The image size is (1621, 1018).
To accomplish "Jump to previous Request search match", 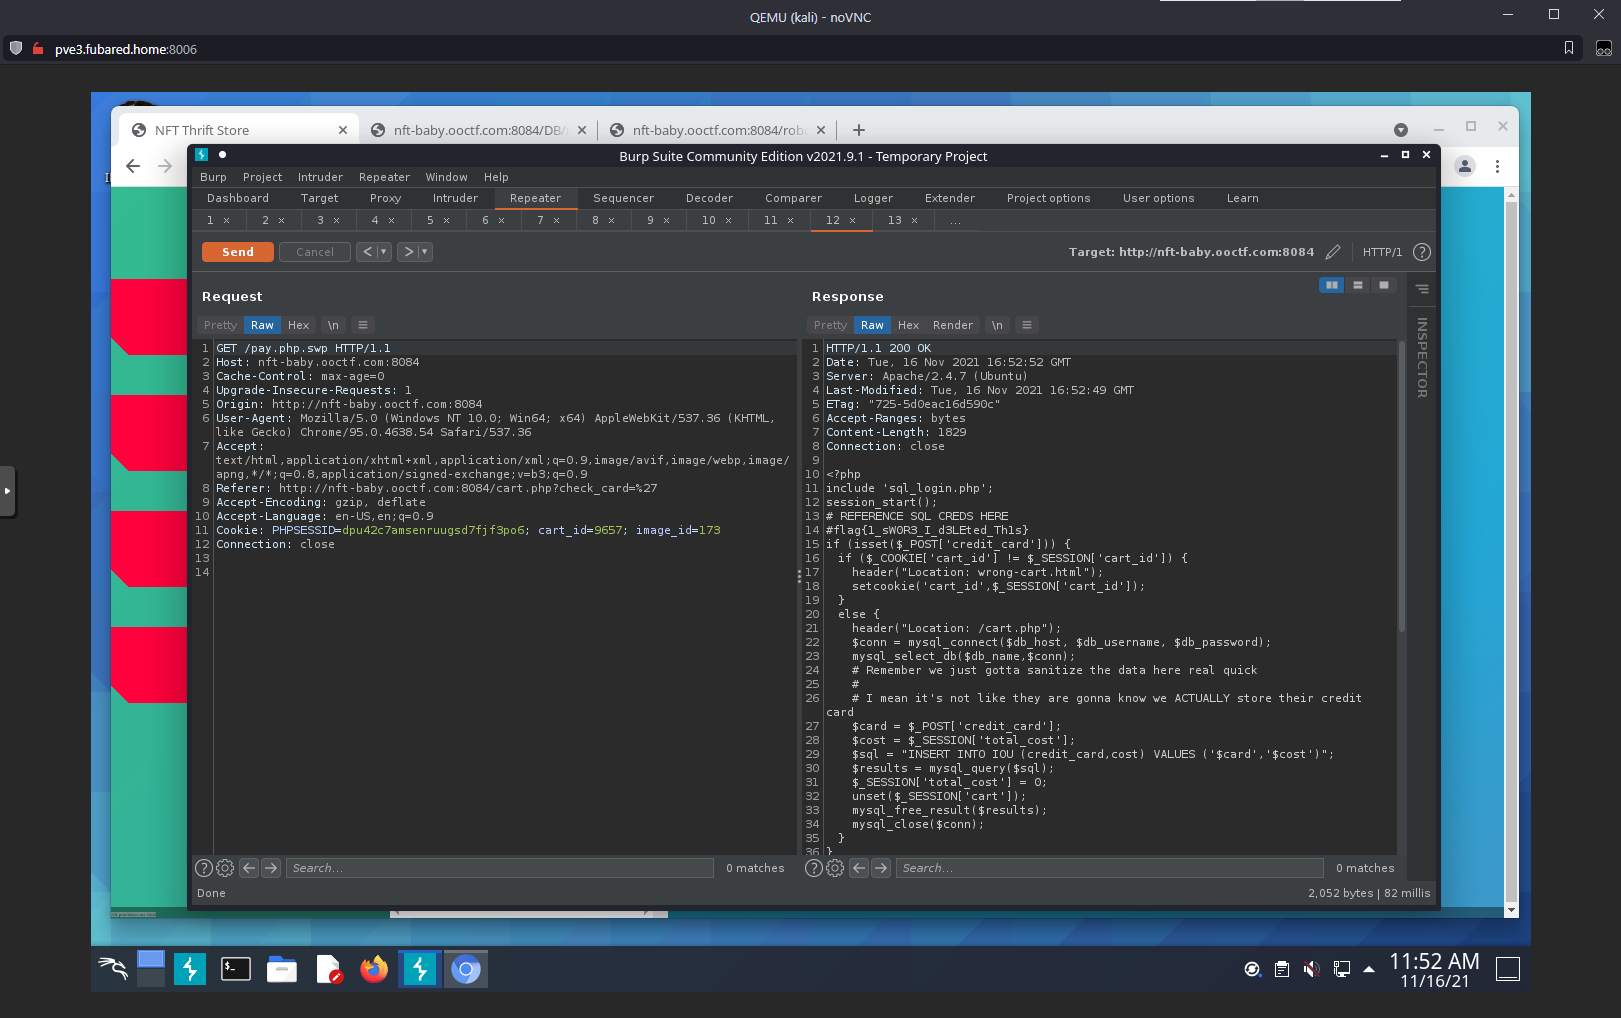I will point(249,868).
